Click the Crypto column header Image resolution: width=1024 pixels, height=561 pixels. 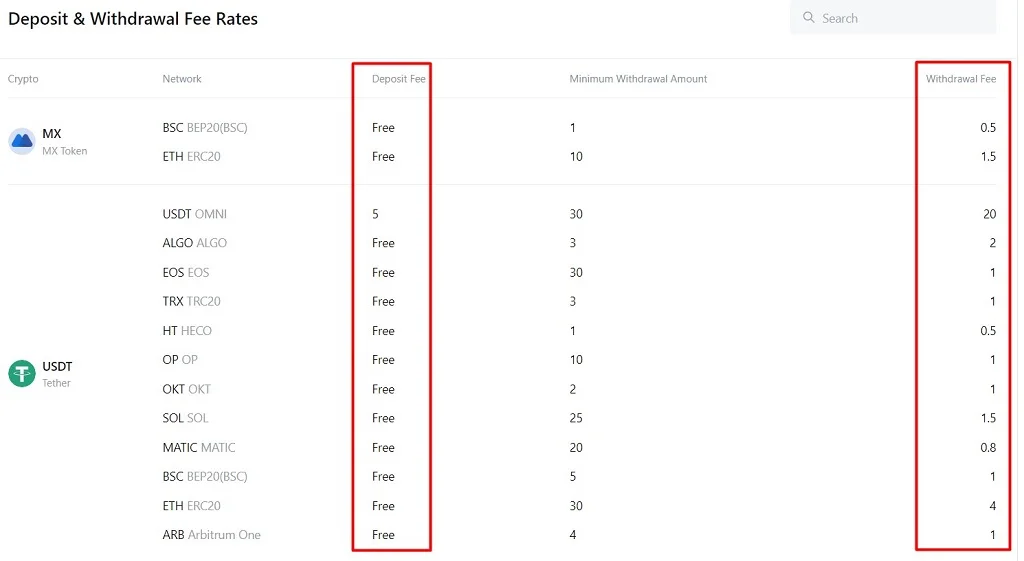[23, 79]
